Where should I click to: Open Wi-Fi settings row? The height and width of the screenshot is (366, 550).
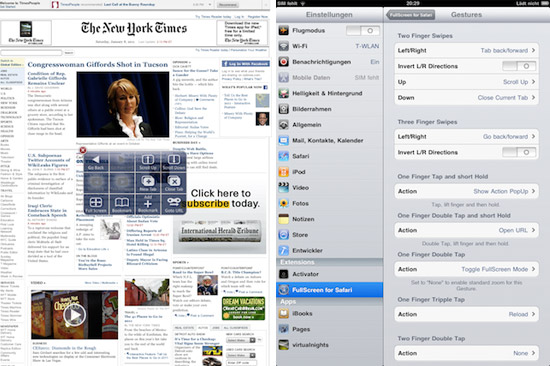(x=329, y=46)
